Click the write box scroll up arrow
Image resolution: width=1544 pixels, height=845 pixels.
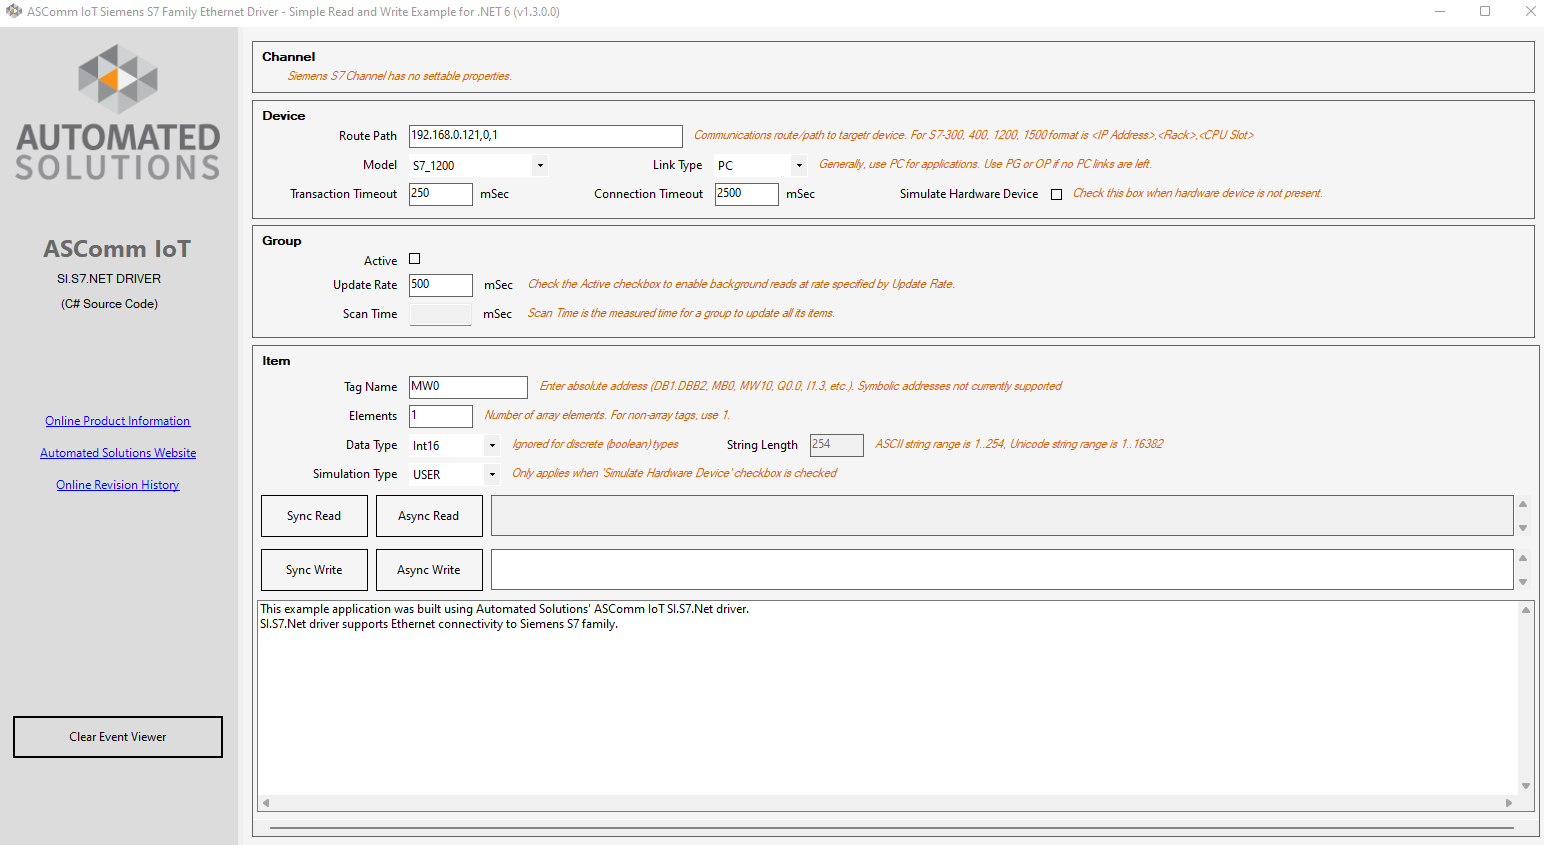point(1523,558)
